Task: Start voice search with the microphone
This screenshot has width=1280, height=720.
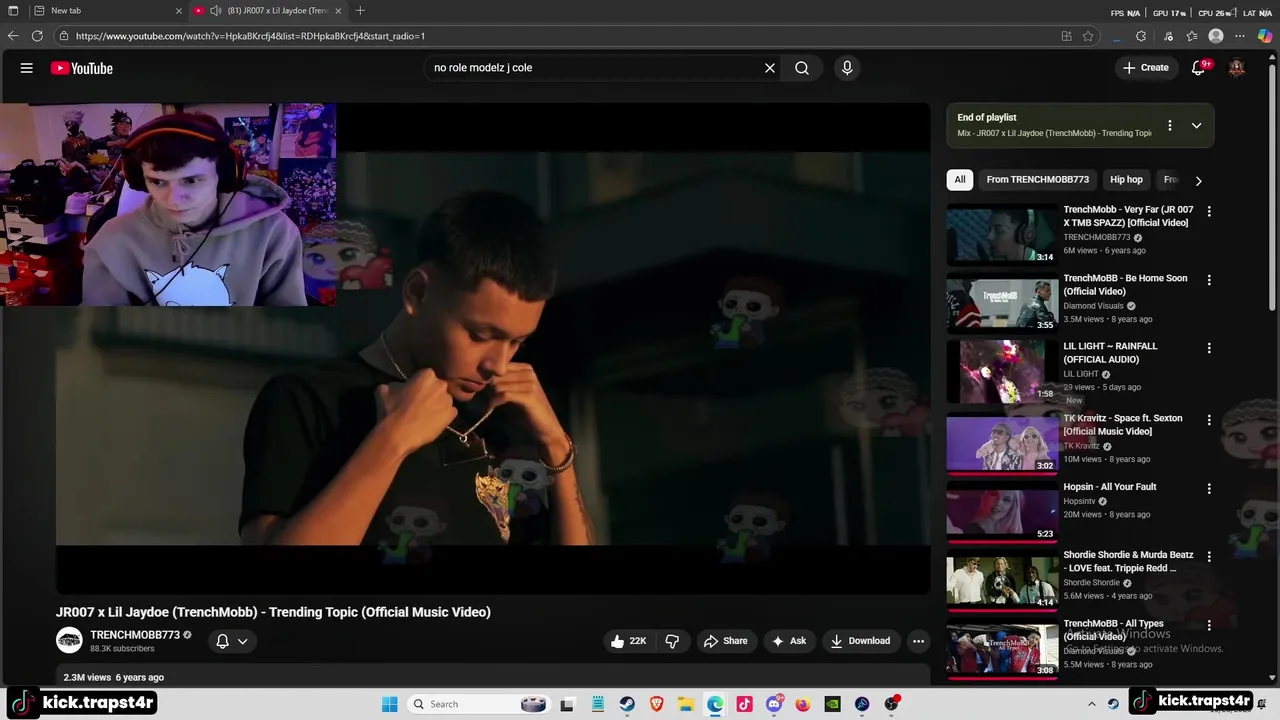Action: click(847, 68)
